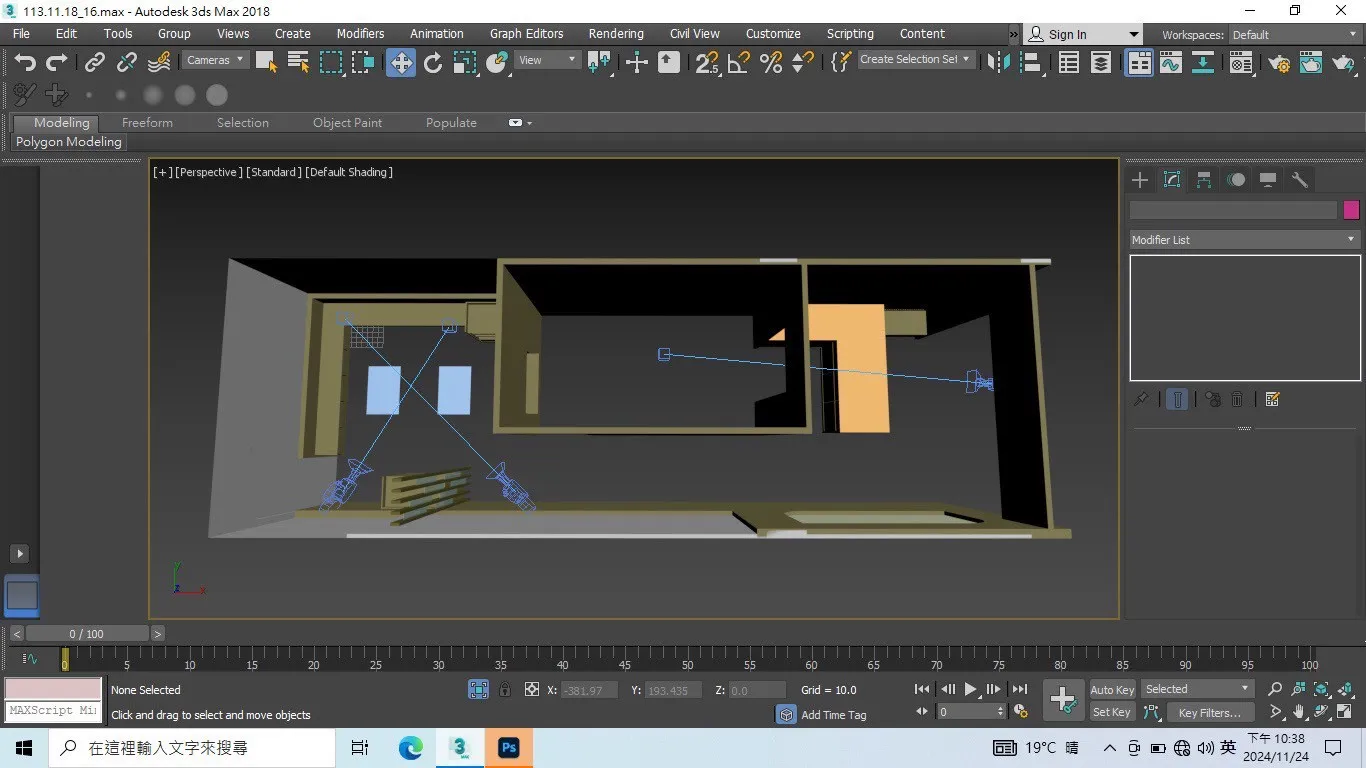Choose the Rectangular Selection Region tool
The image size is (1366, 768).
click(331, 62)
